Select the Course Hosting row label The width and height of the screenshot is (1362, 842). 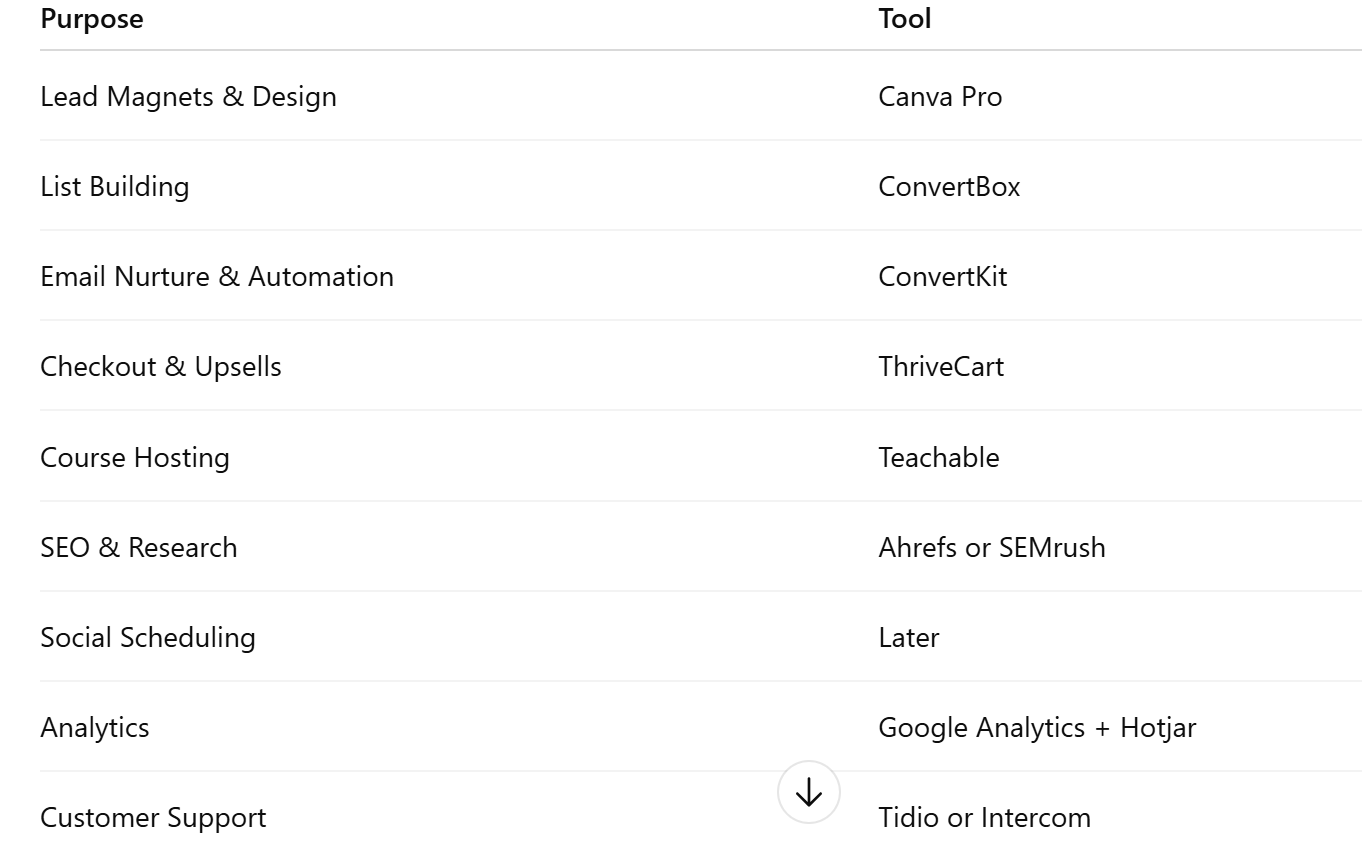[x=135, y=458]
